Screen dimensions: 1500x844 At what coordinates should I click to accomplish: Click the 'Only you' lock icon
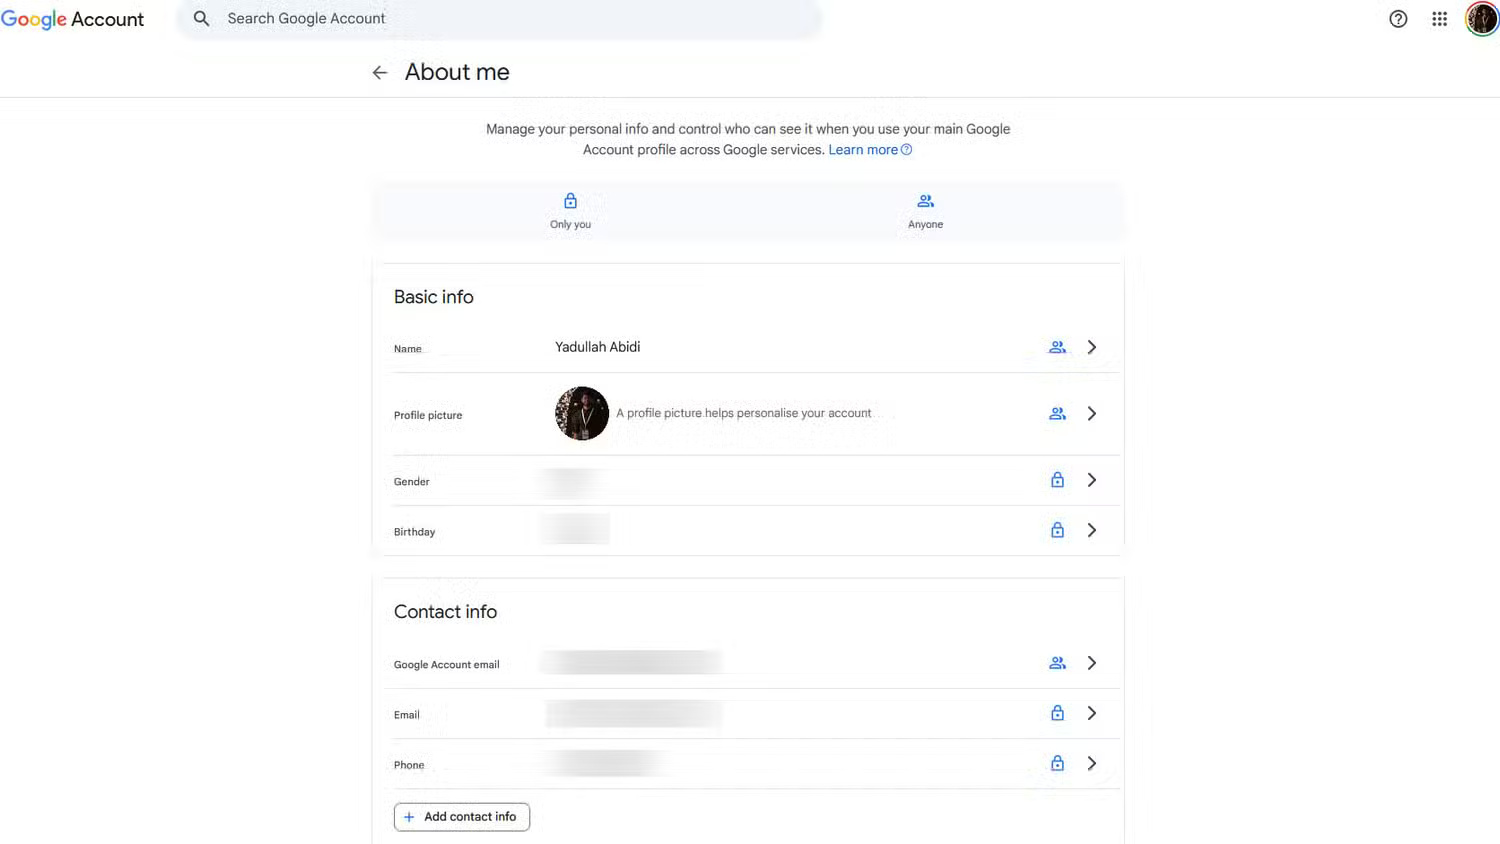[x=570, y=200]
